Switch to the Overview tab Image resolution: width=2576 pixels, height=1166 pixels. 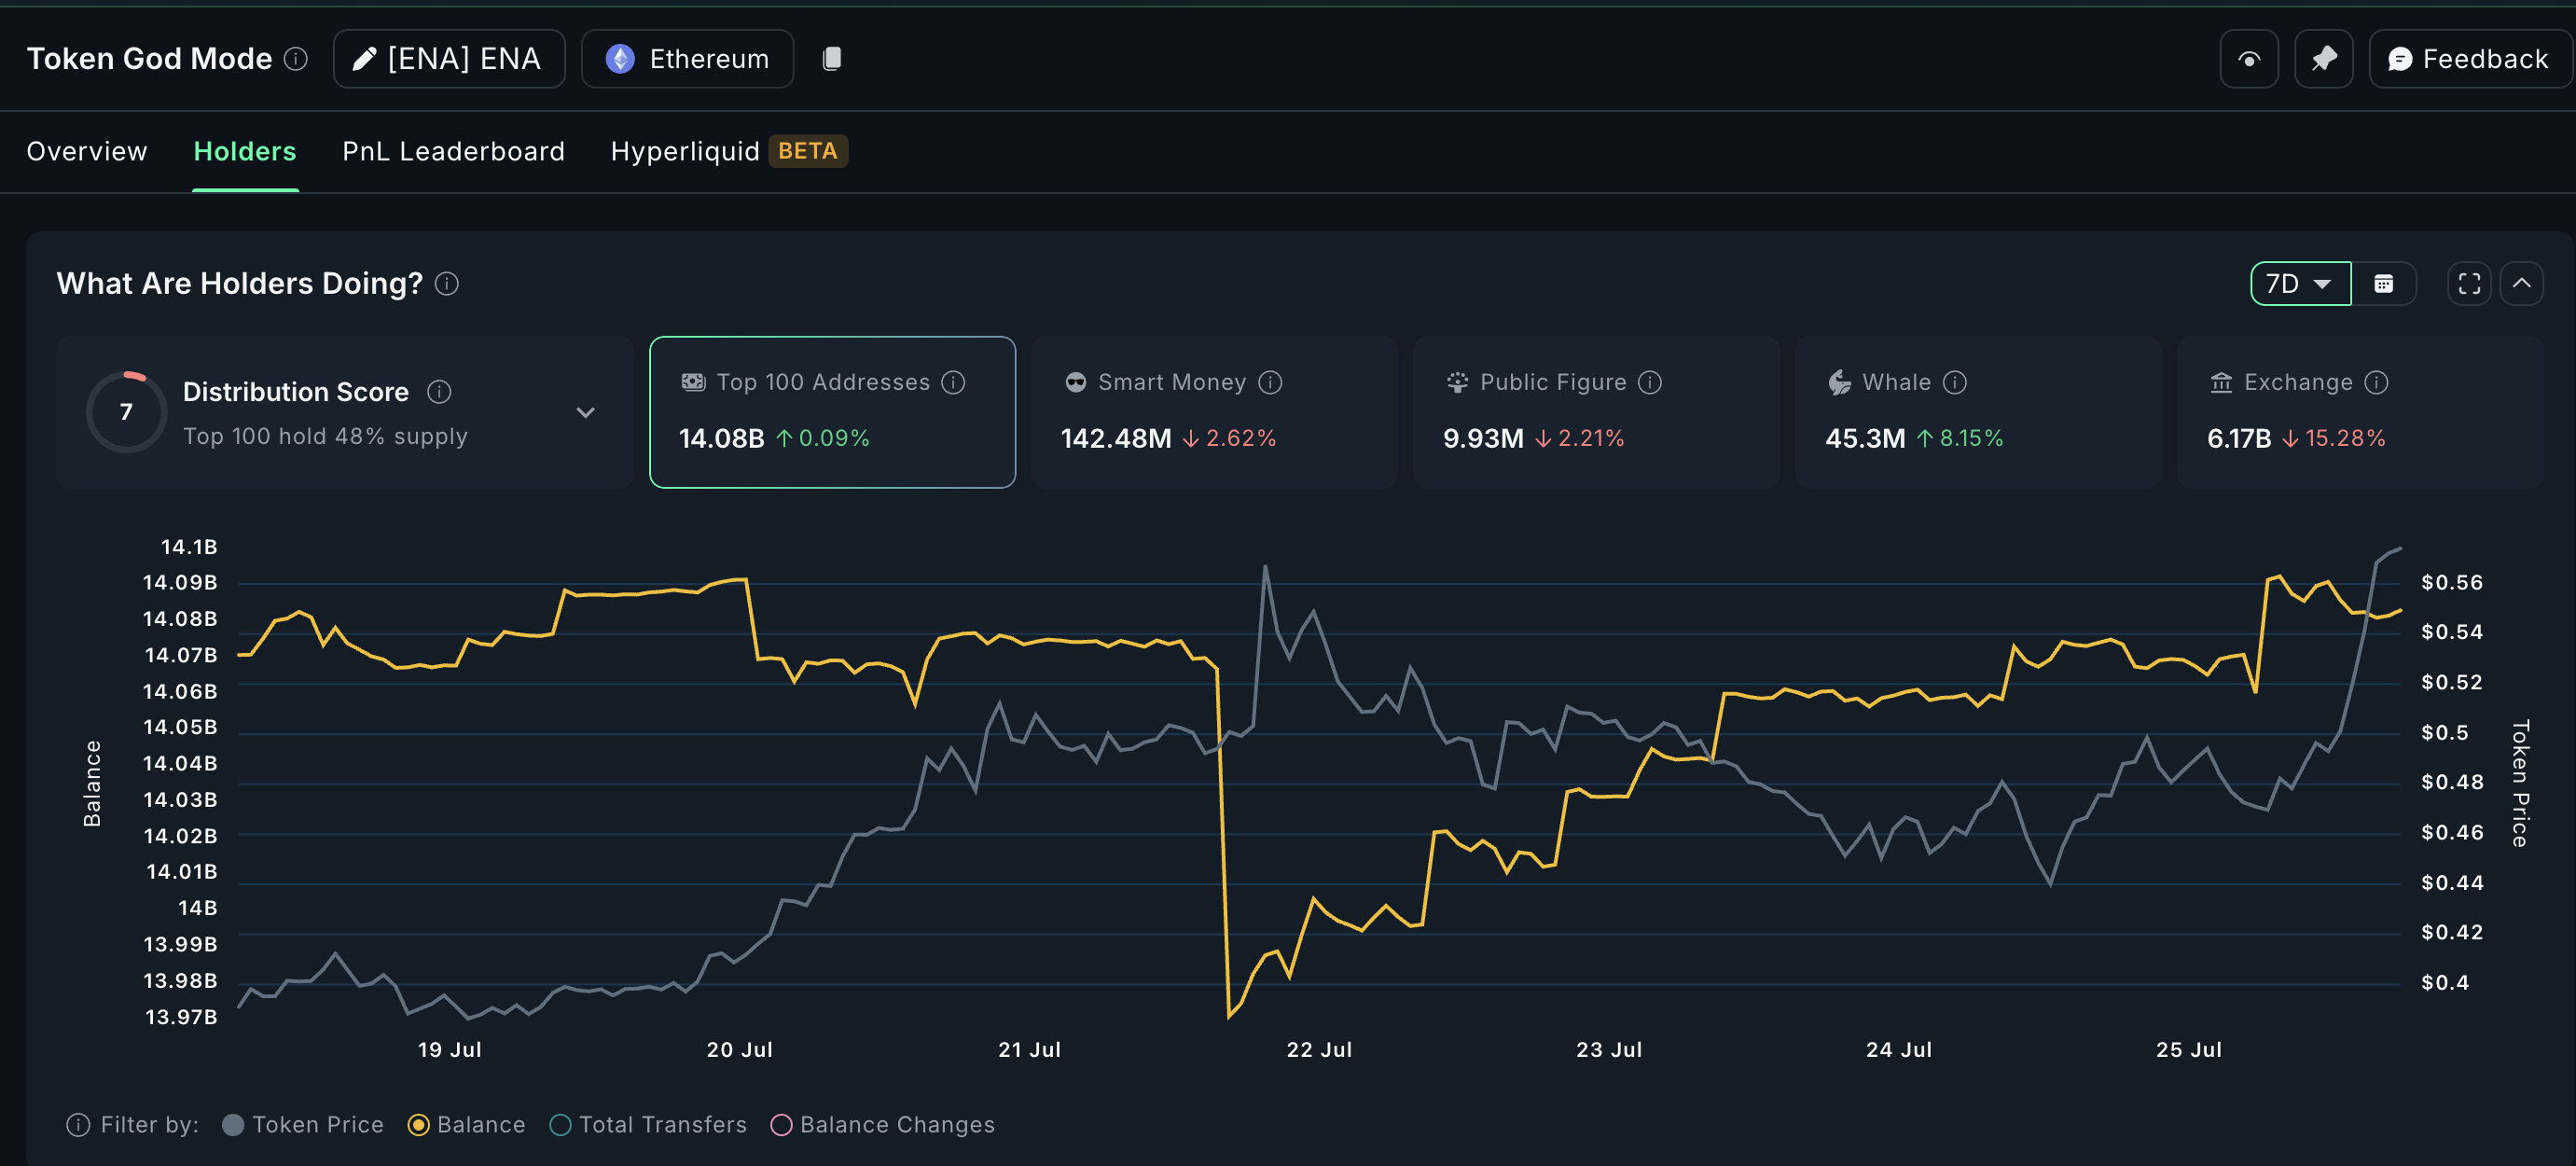[87, 151]
